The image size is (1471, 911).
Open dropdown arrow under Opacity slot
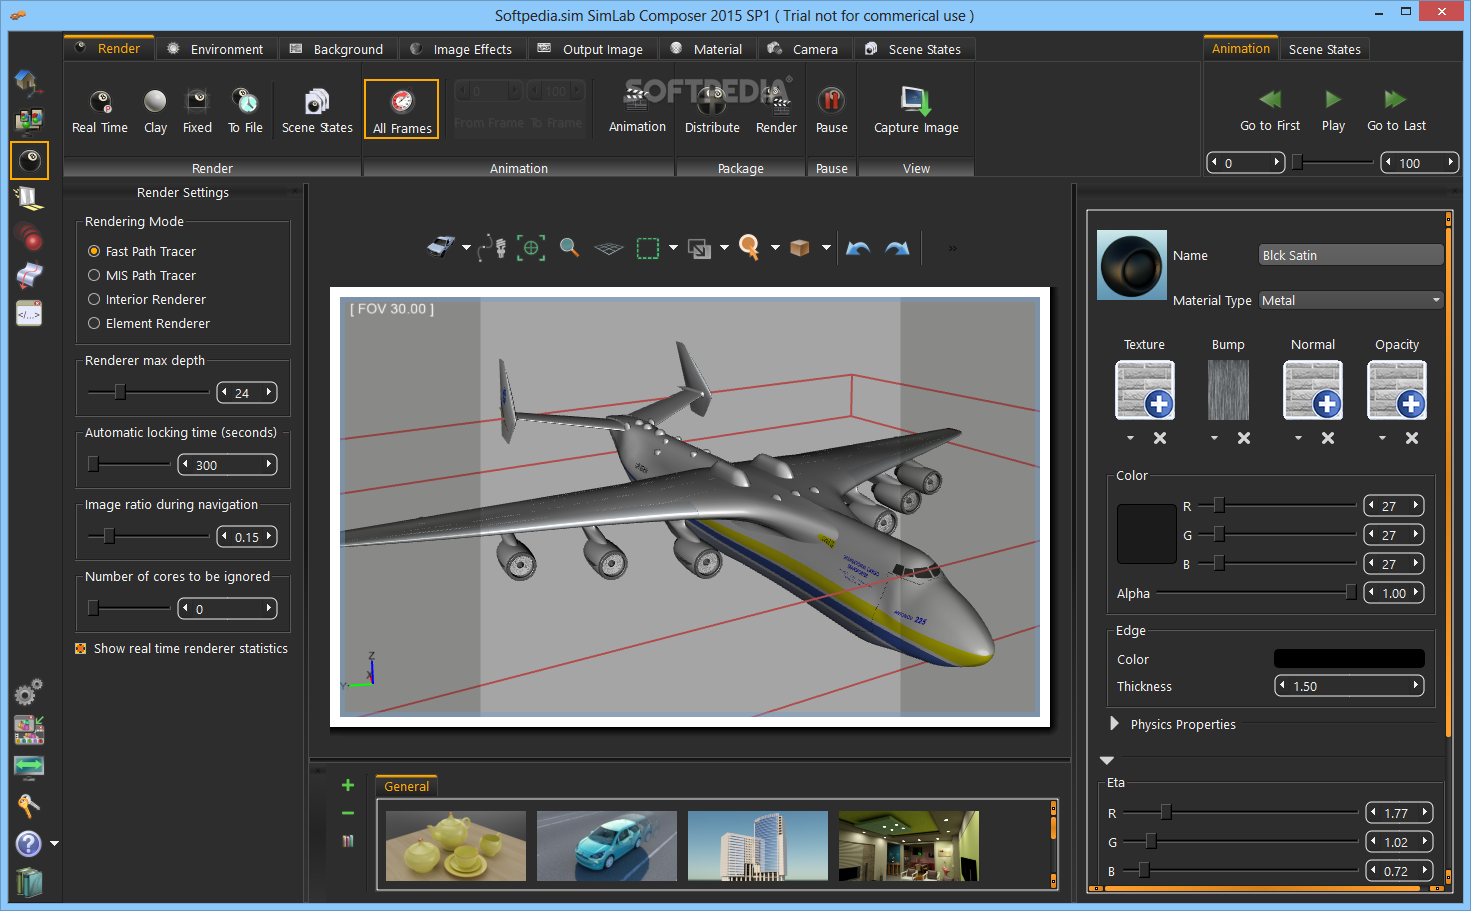pyautogui.click(x=1382, y=438)
